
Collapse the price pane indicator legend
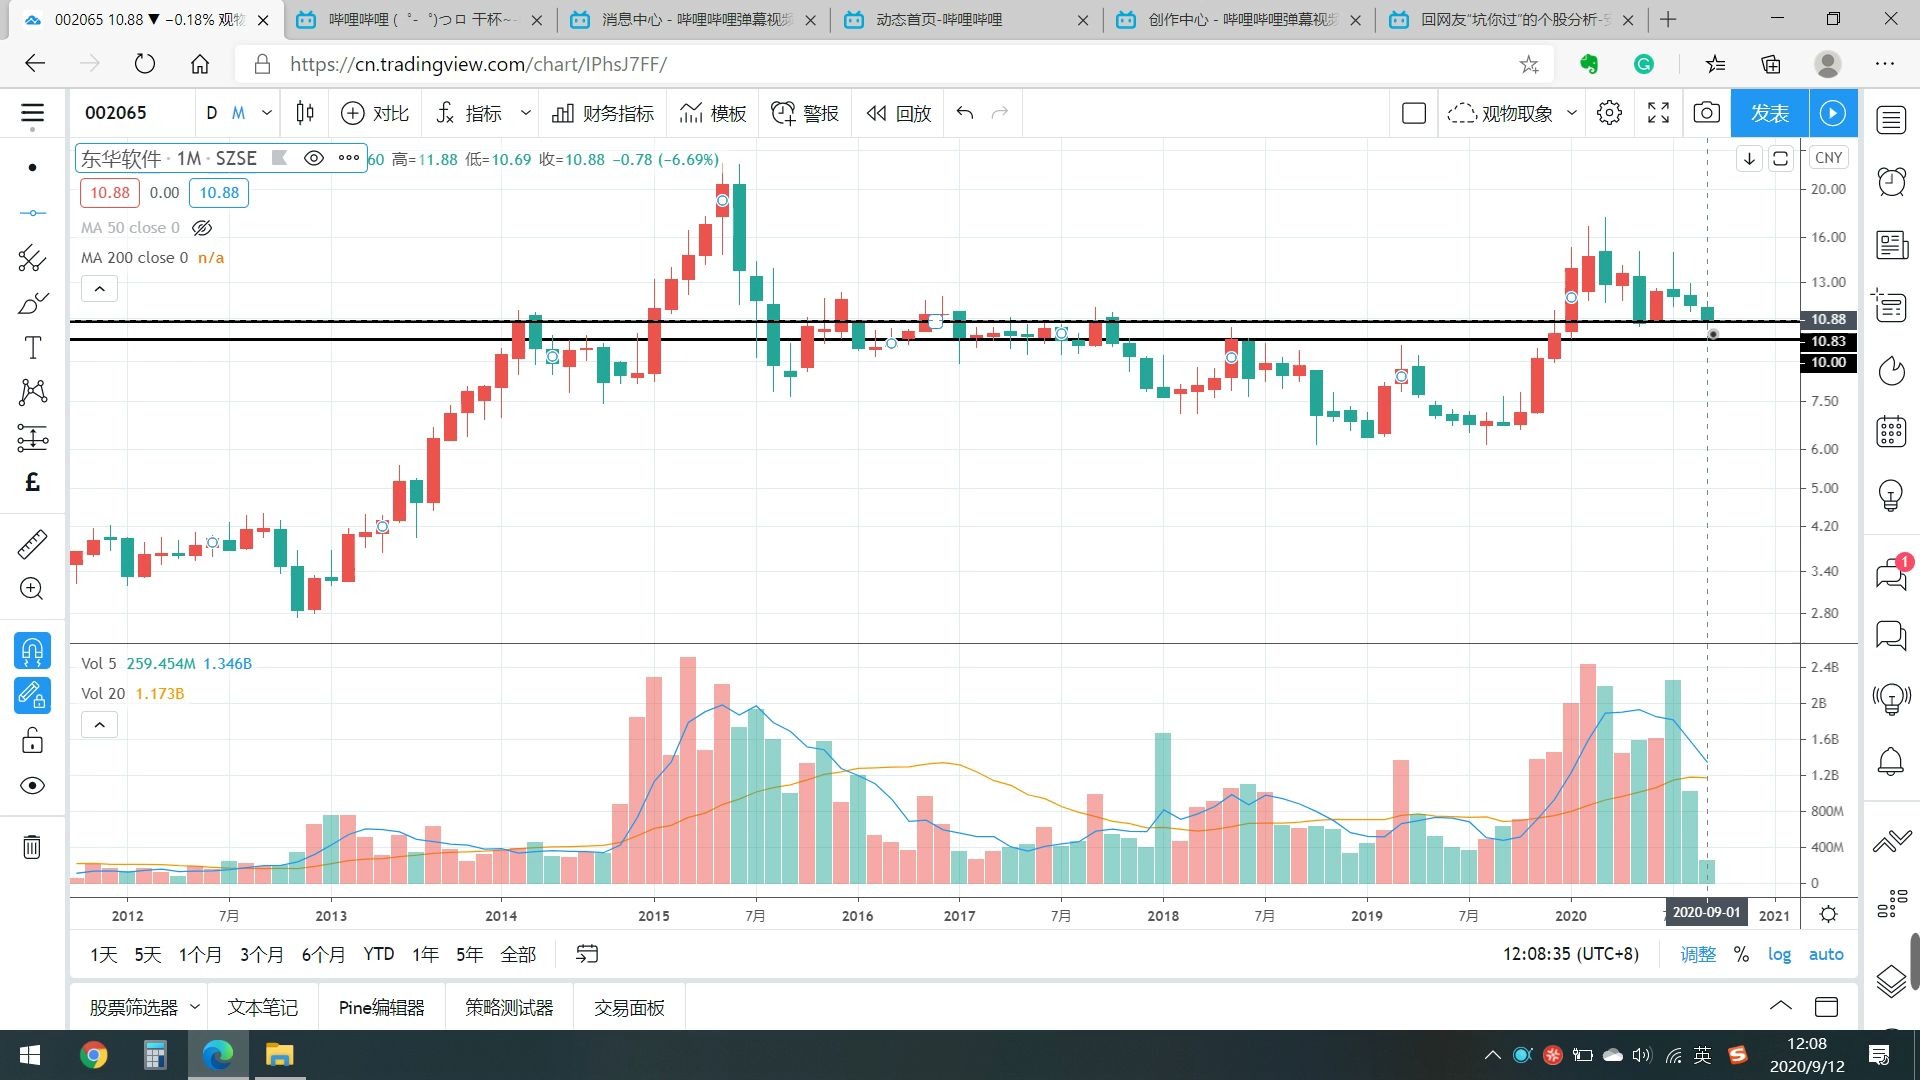[99, 289]
